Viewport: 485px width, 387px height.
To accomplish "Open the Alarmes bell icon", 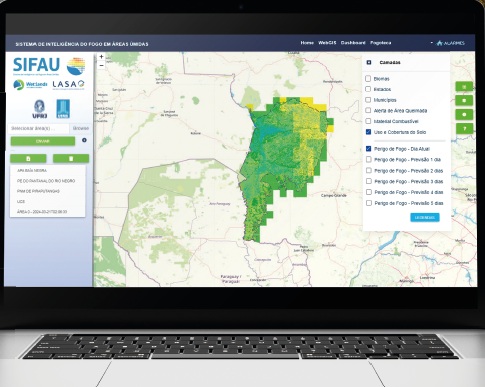I will tap(440, 43).
